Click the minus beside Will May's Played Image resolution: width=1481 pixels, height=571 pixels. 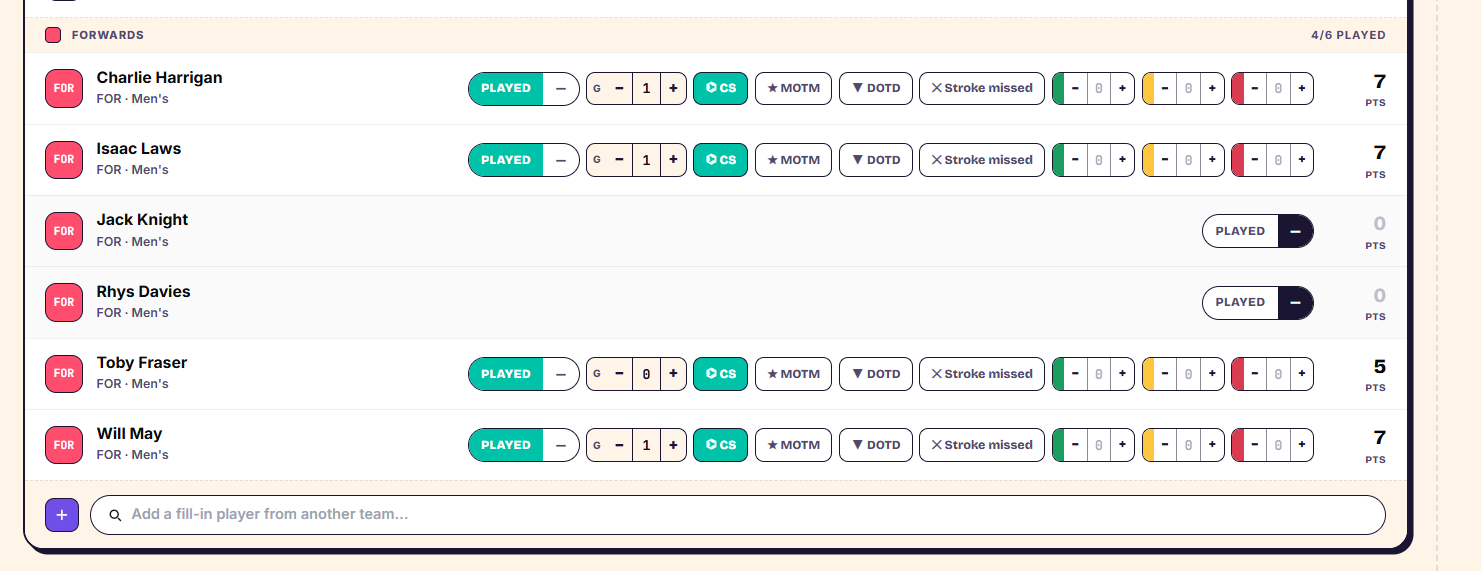click(x=561, y=445)
